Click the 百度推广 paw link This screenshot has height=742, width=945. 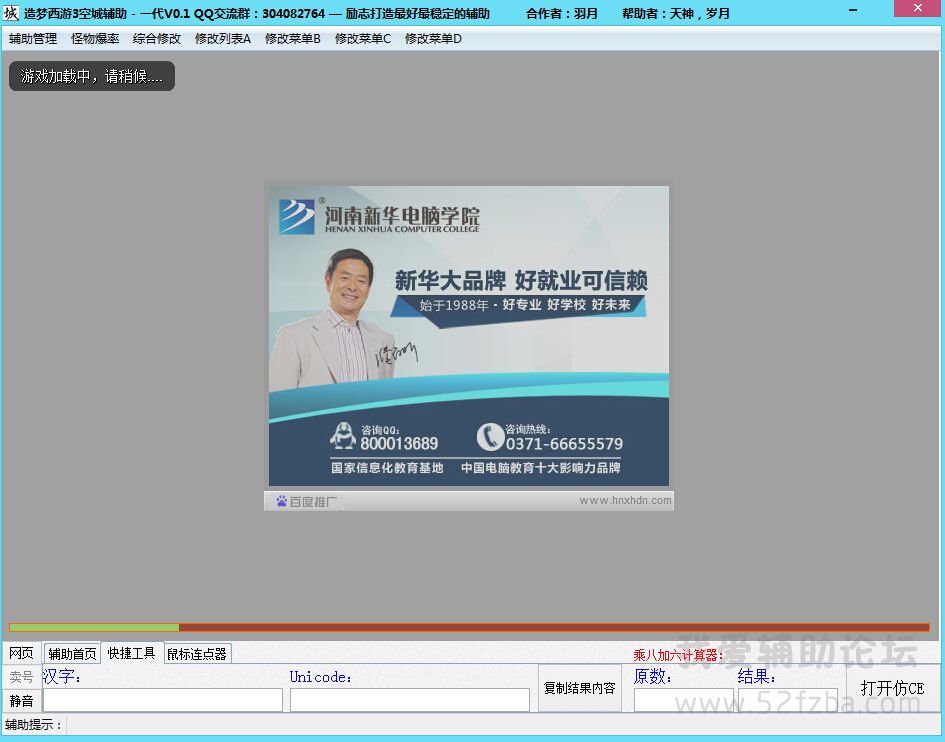307,501
